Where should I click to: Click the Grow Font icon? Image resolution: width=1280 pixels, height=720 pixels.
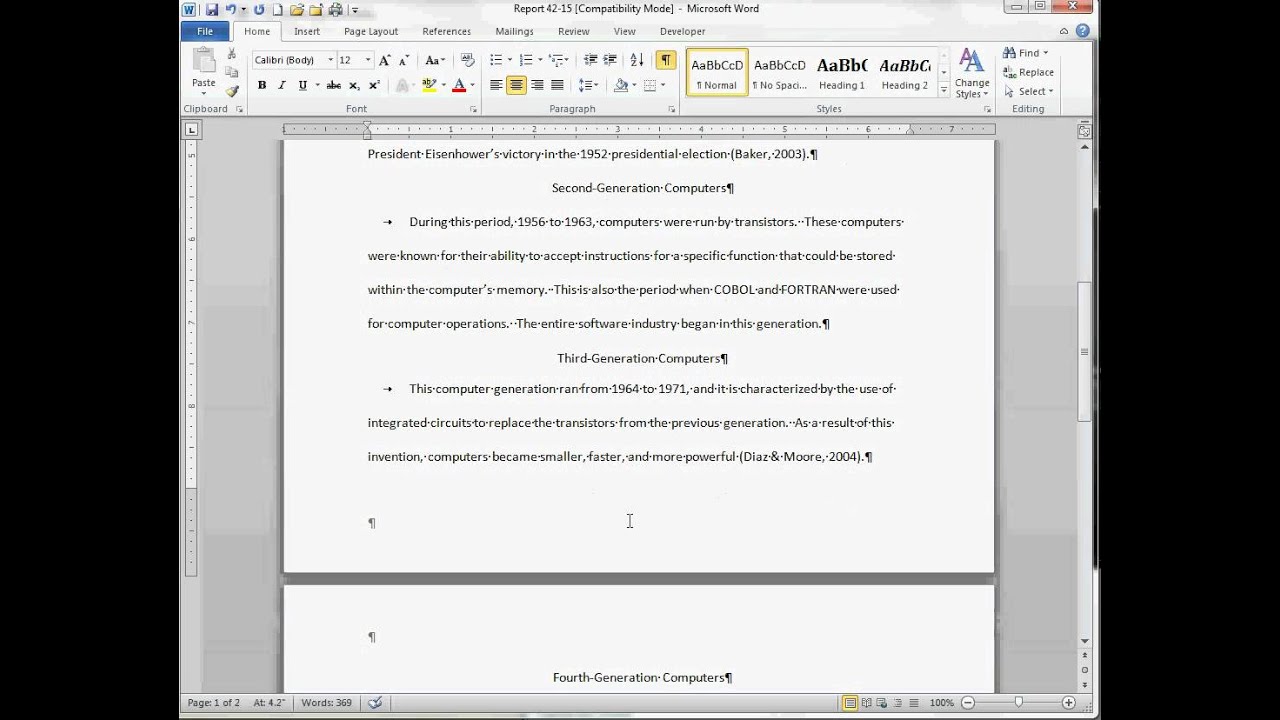tap(385, 60)
